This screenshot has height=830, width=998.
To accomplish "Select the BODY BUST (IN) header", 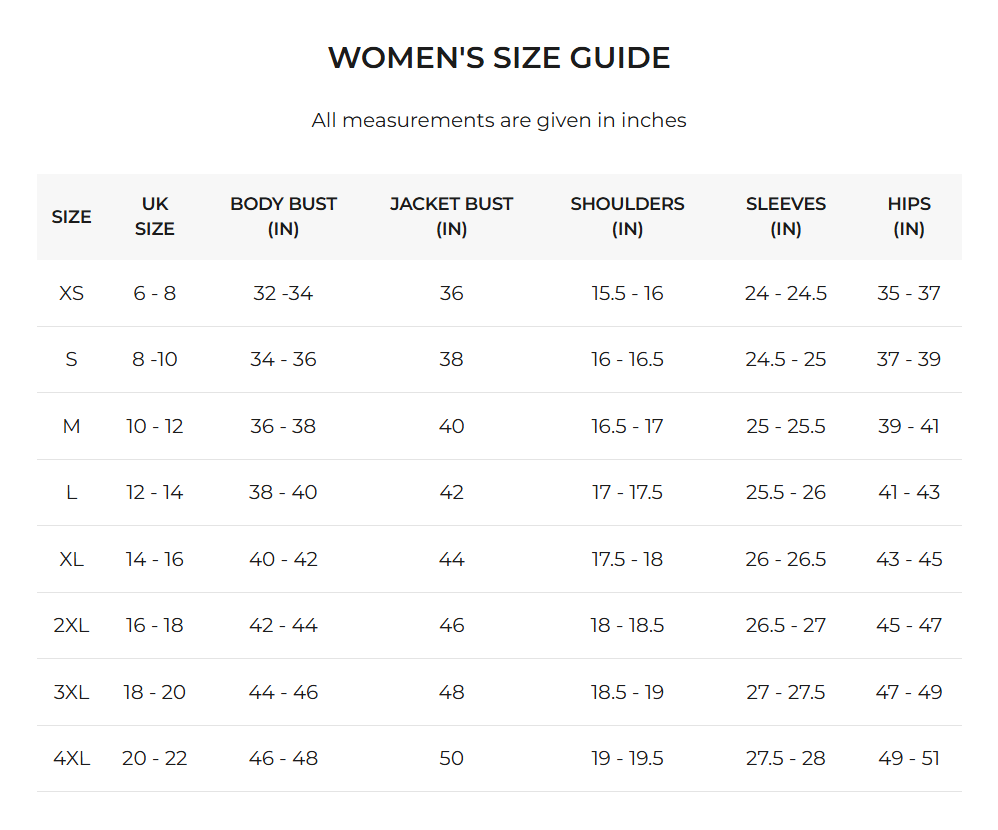I will point(283,217).
